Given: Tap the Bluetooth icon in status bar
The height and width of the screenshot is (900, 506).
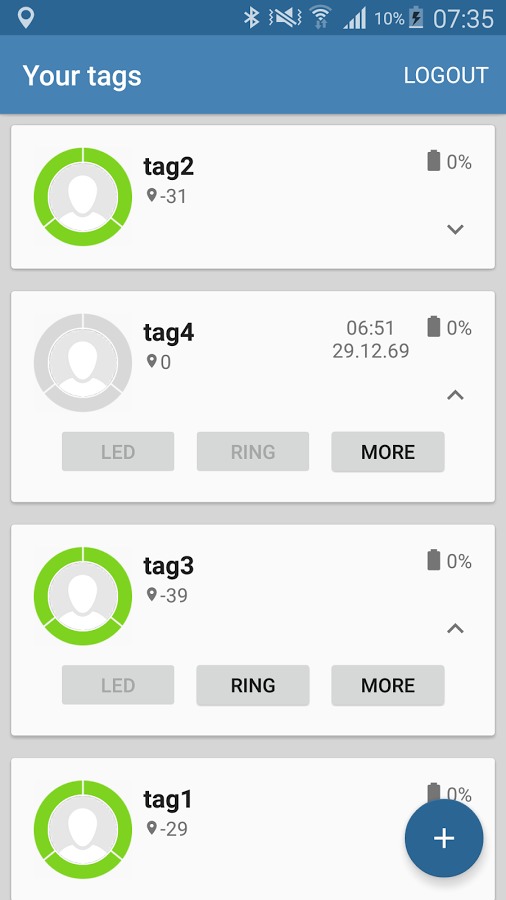Looking at the screenshot, I should pyautogui.click(x=251, y=18).
